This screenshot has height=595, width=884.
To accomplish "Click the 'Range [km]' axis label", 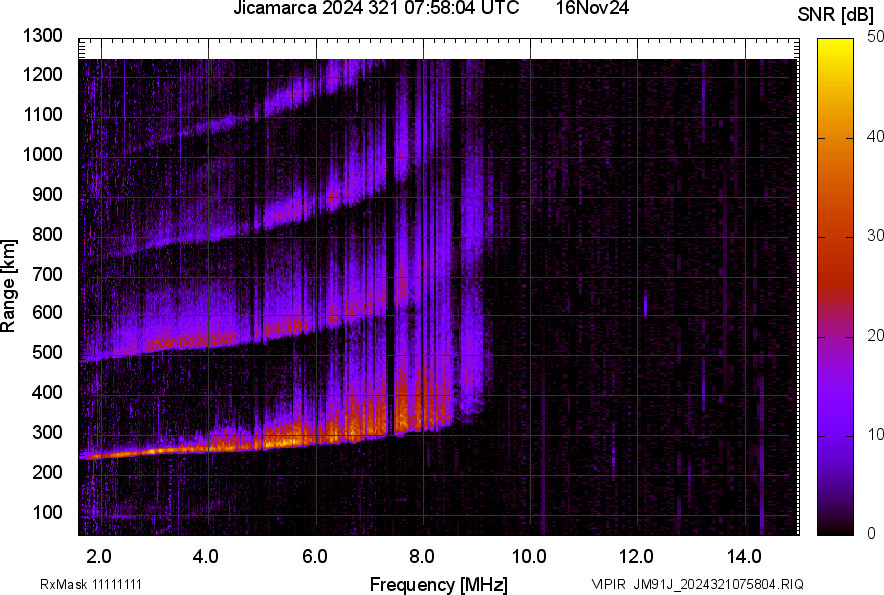I will (x=8, y=286).
